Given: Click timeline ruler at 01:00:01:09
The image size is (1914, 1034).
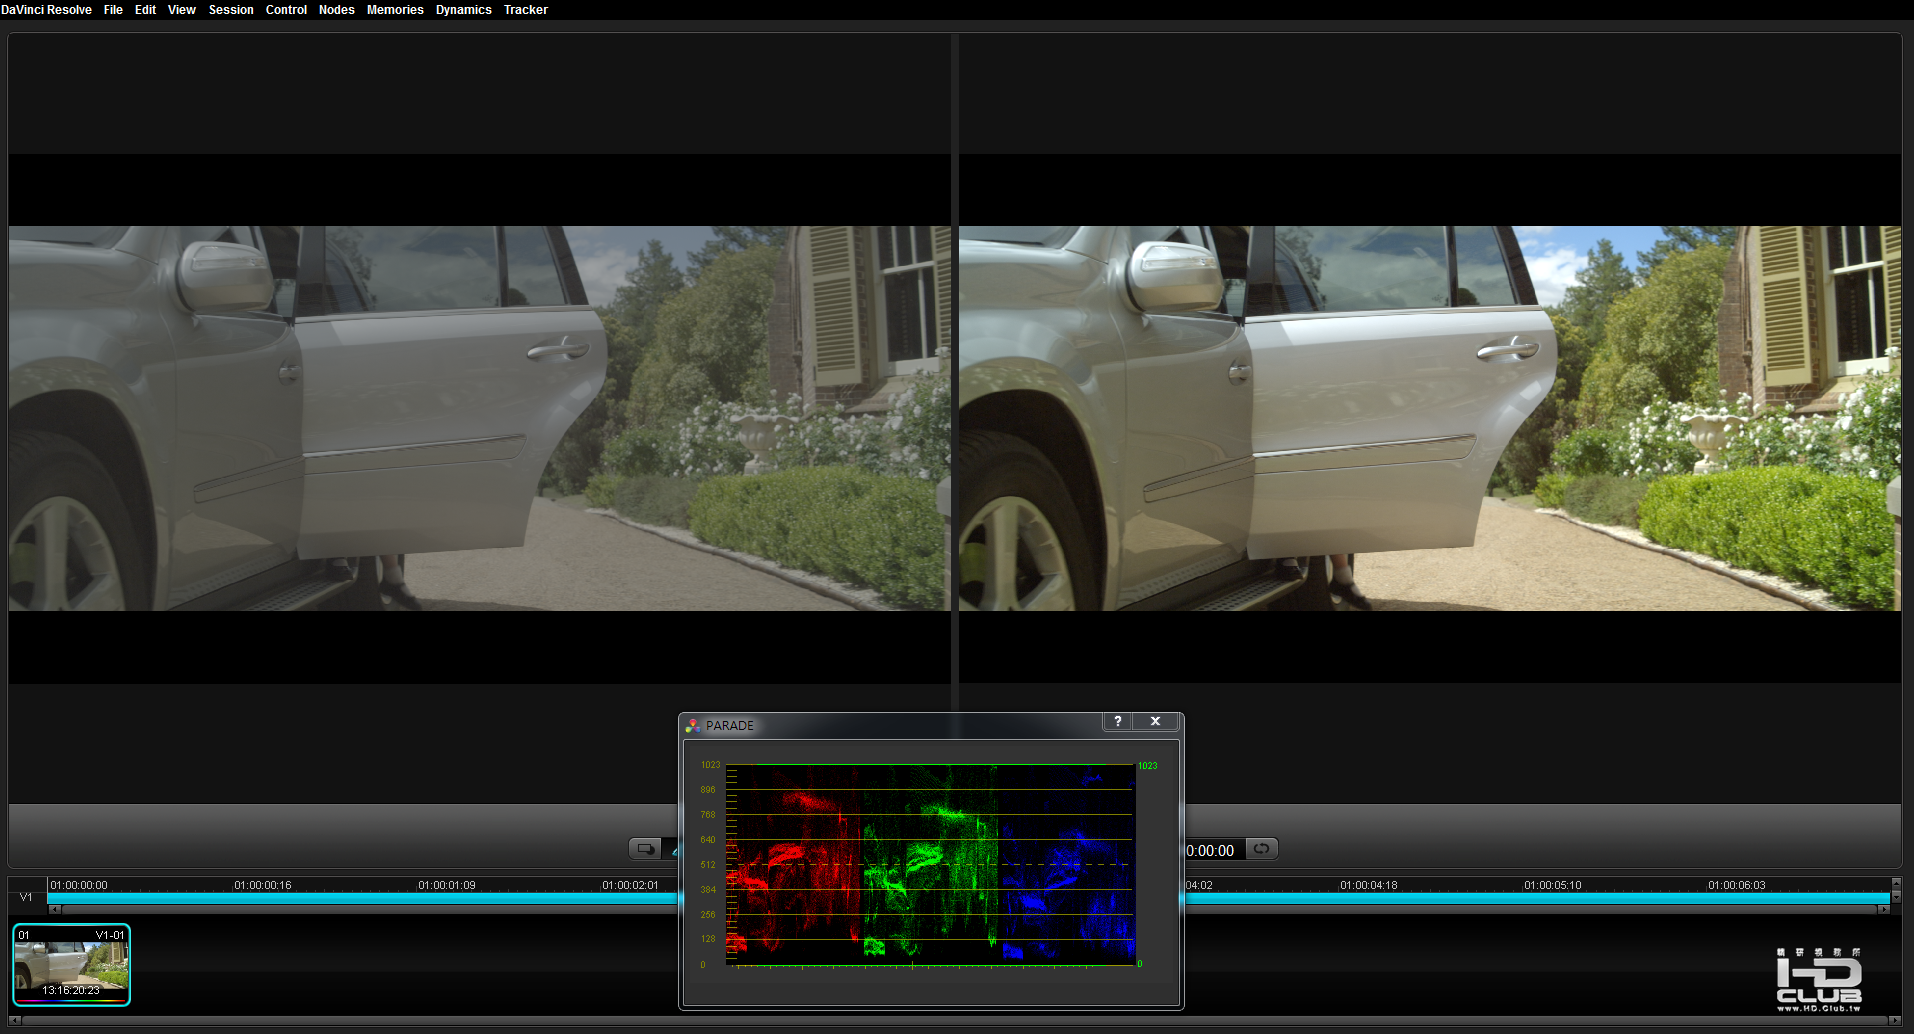Looking at the screenshot, I should pyautogui.click(x=447, y=885).
